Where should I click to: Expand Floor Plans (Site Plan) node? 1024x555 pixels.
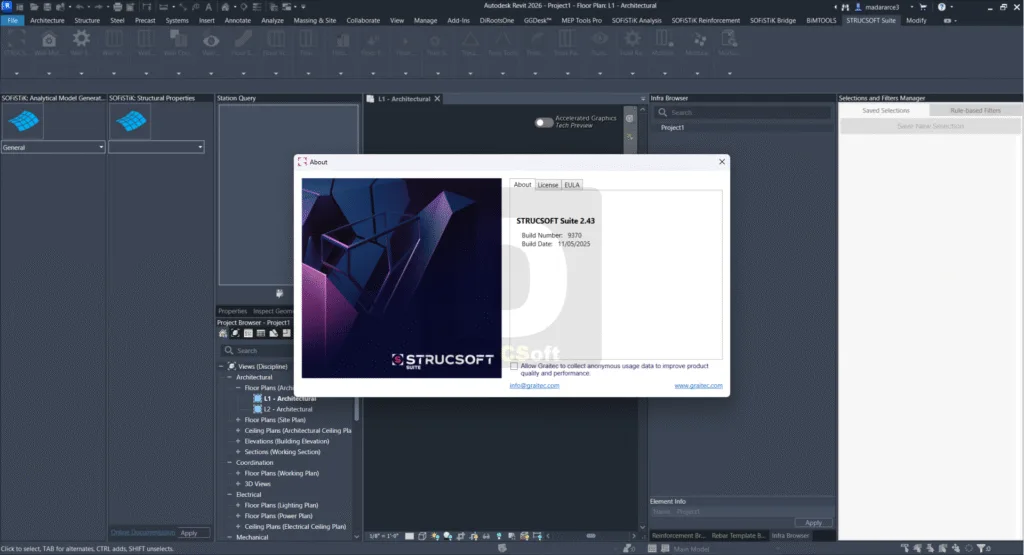point(238,420)
